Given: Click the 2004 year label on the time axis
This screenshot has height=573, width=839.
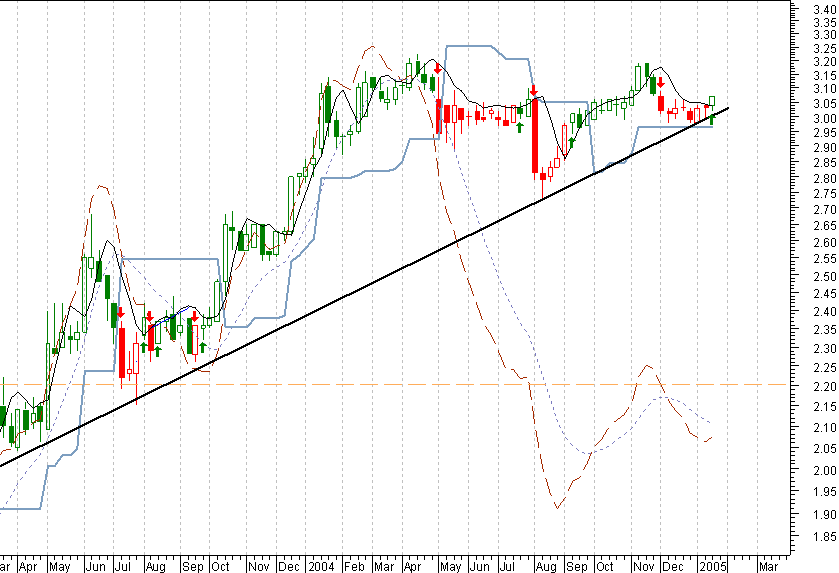Looking at the screenshot, I should [322, 567].
